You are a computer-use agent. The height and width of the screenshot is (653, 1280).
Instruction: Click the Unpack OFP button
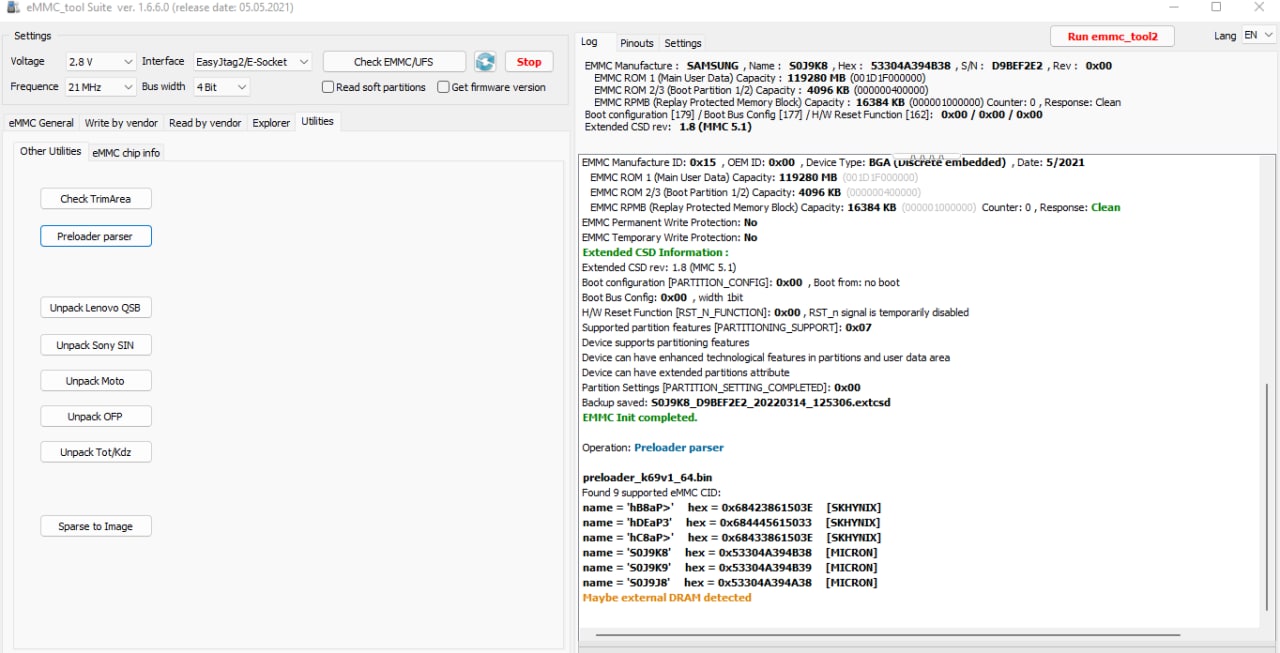(96, 416)
